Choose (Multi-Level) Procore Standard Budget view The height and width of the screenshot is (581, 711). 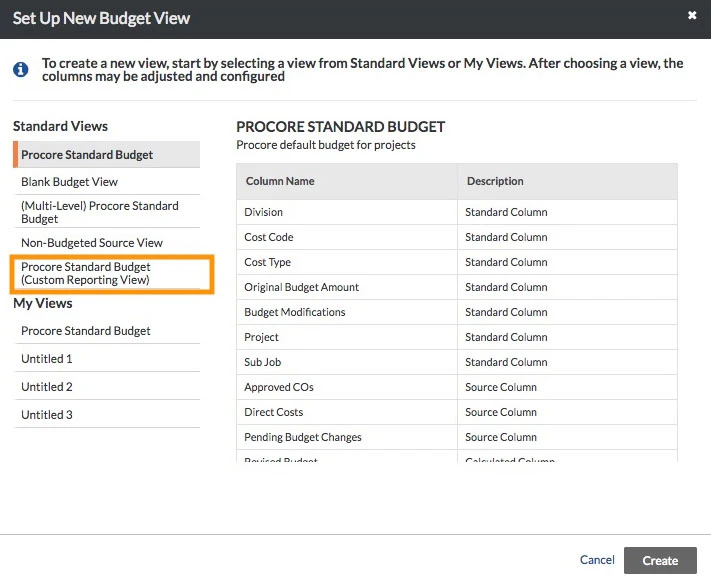coord(107,212)
